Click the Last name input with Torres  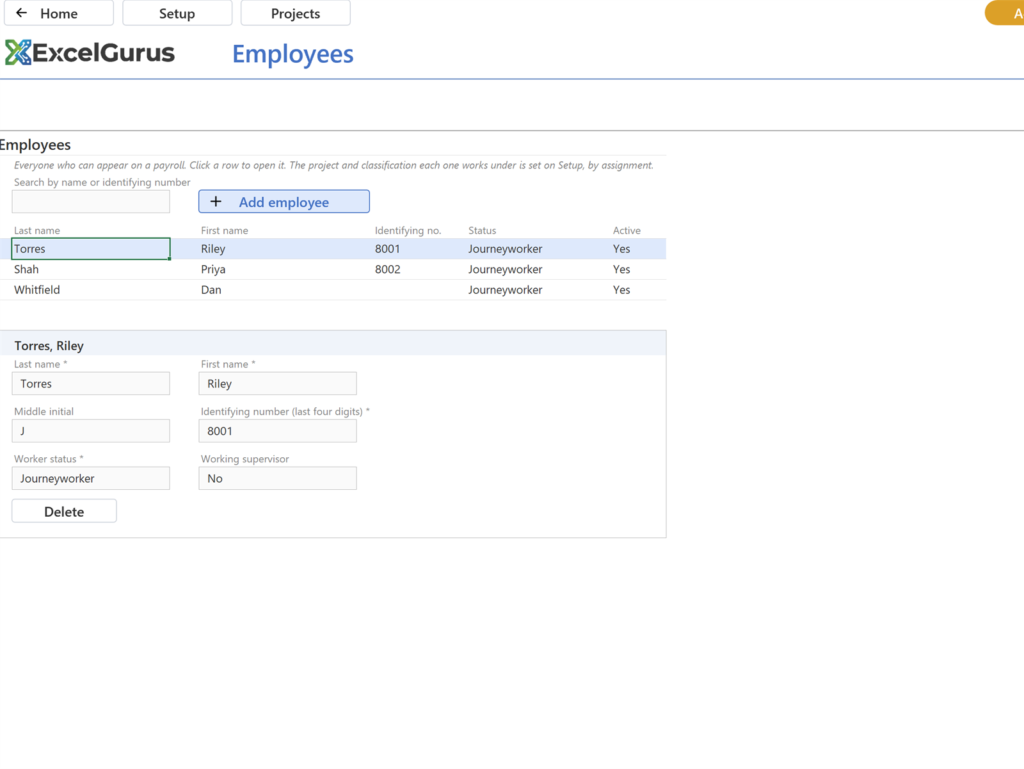pos(91,383)
